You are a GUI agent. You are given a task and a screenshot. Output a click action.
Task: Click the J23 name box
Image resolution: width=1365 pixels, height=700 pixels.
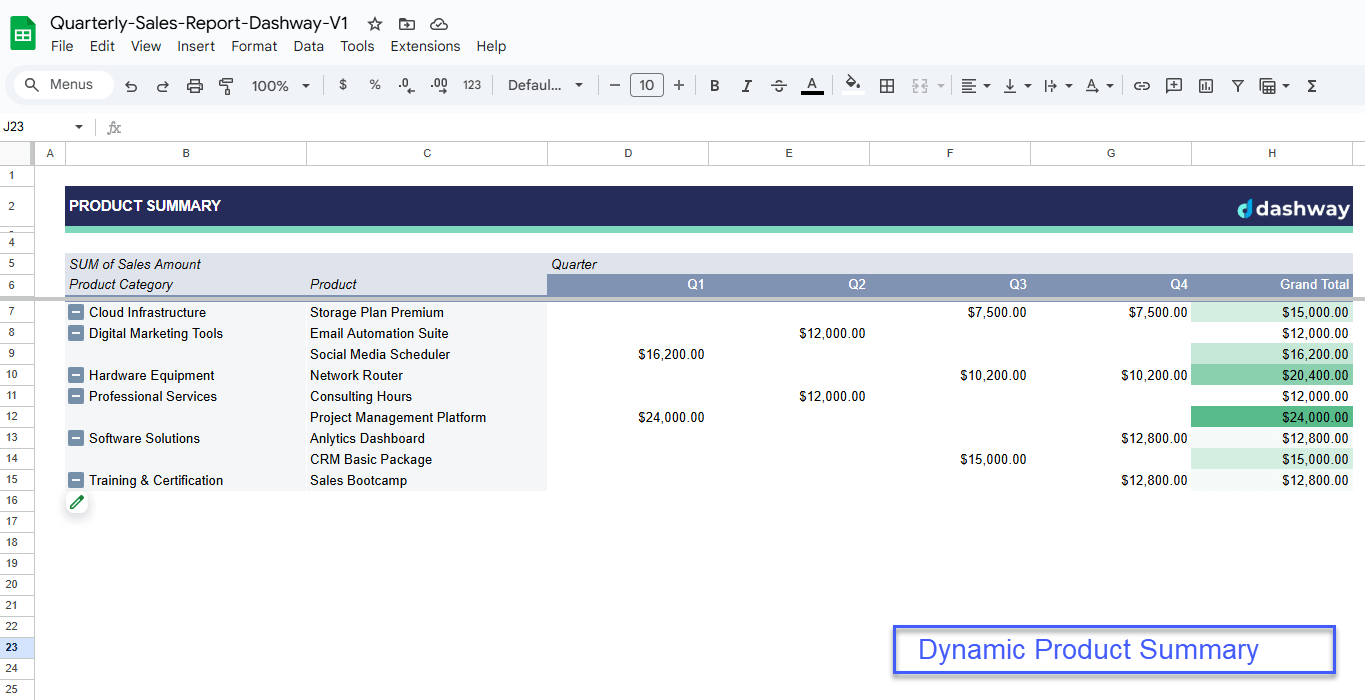(x=36, y=127)
